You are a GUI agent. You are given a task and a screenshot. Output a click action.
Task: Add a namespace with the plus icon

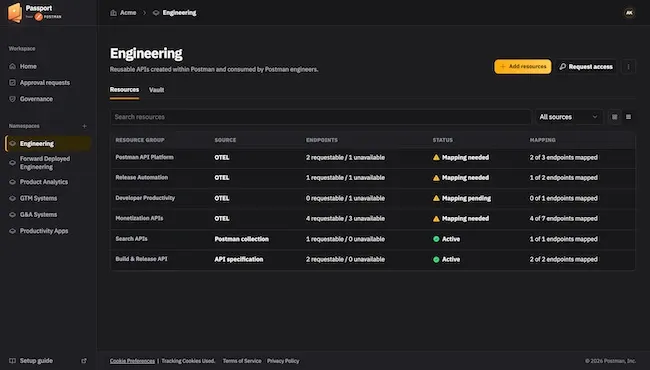pyautogui.click(x=85, y=126)
